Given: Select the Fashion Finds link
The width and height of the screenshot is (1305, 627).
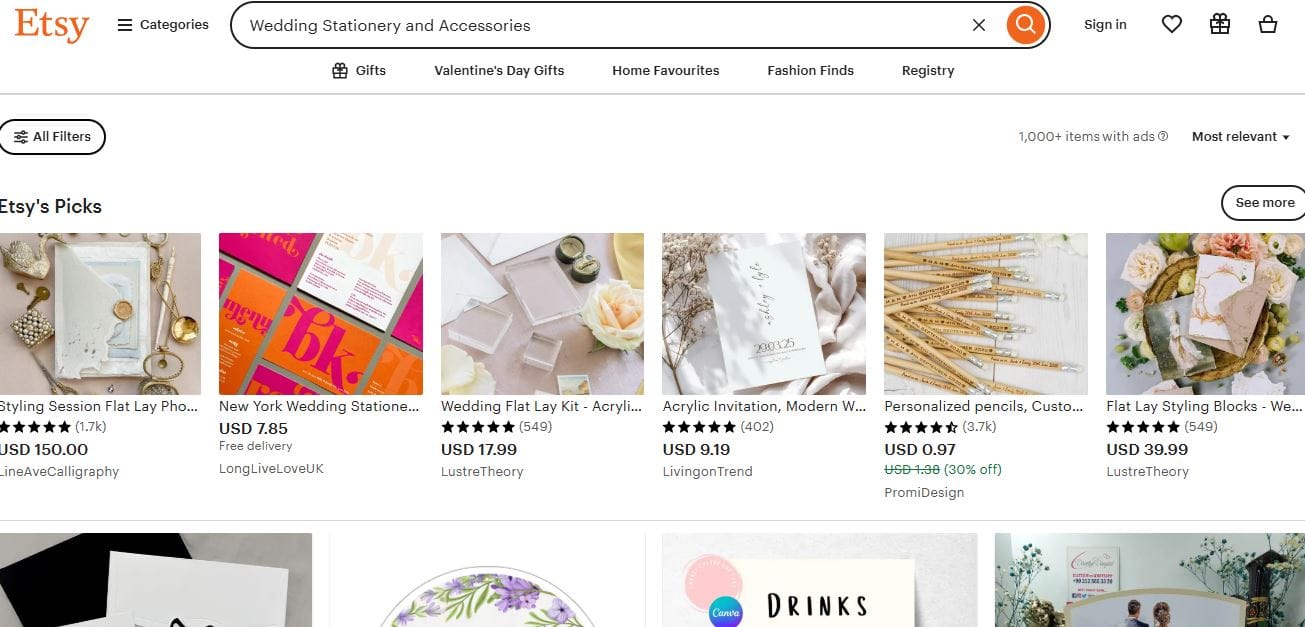Looking at the screenshot, I should click(810, 71).
